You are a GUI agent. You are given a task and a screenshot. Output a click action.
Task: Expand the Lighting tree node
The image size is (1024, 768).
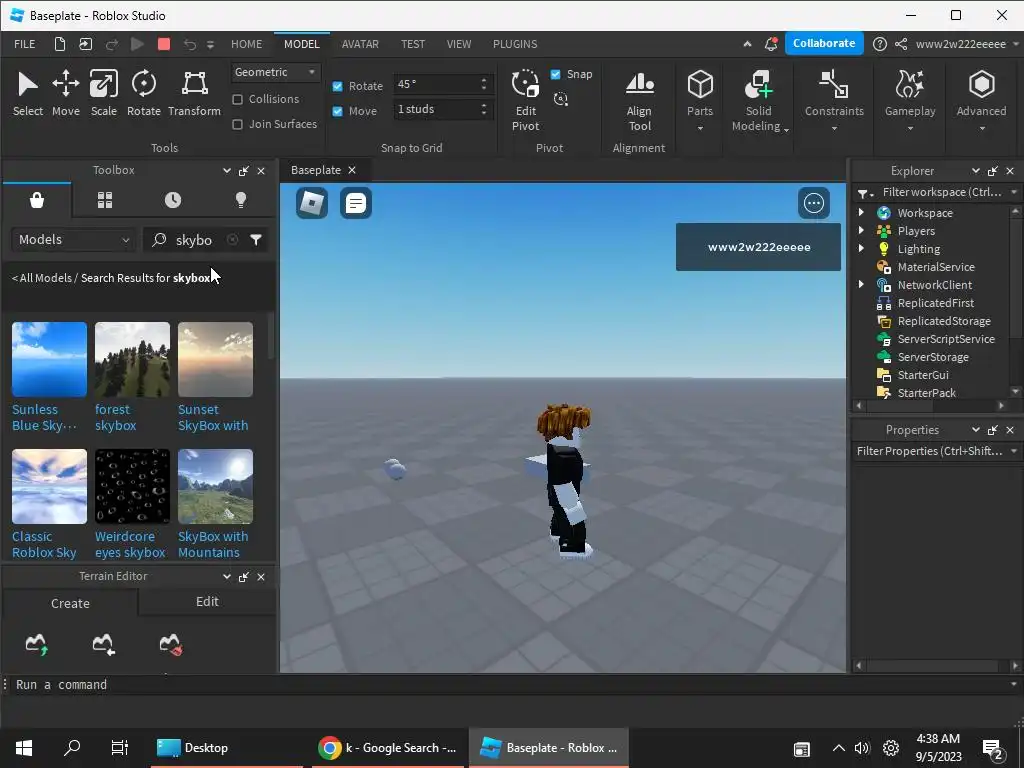861,248
